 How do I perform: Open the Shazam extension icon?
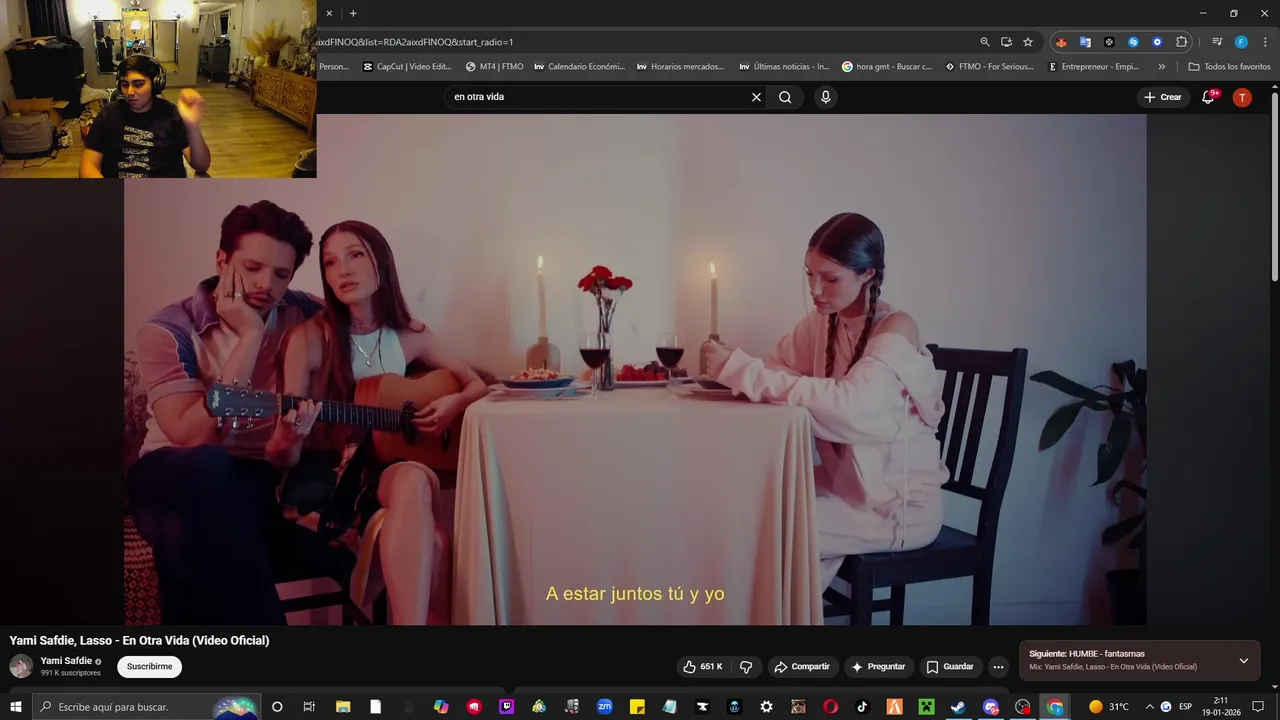tap(1133, 42)
